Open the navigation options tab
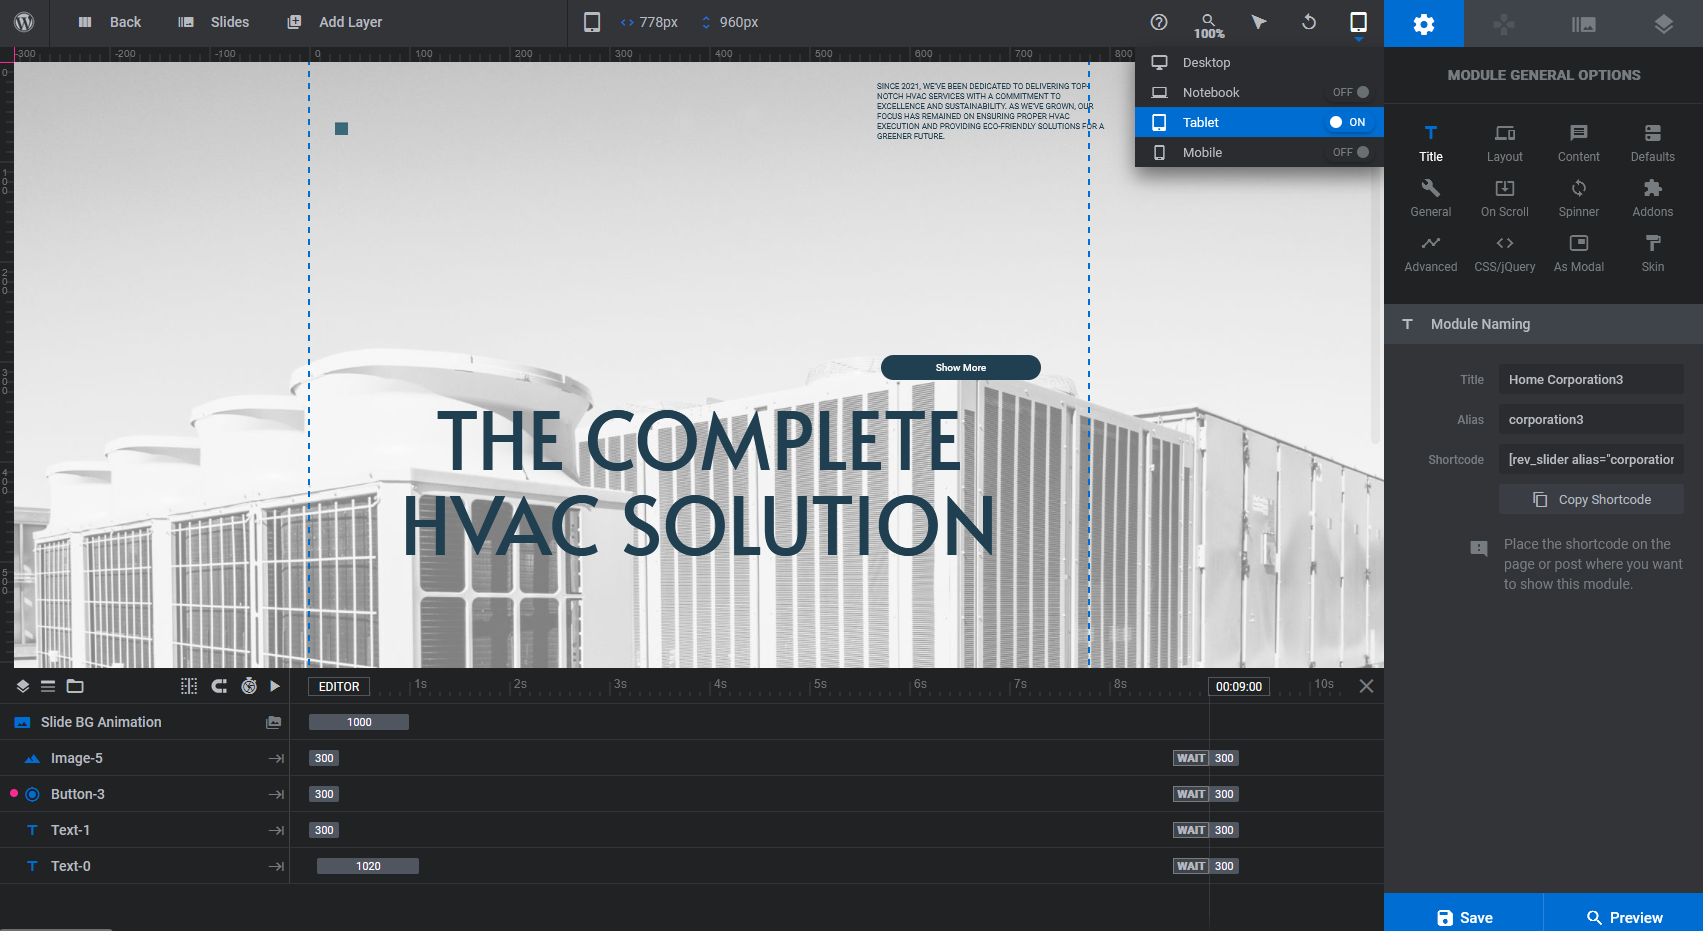 pos(1504,24)
